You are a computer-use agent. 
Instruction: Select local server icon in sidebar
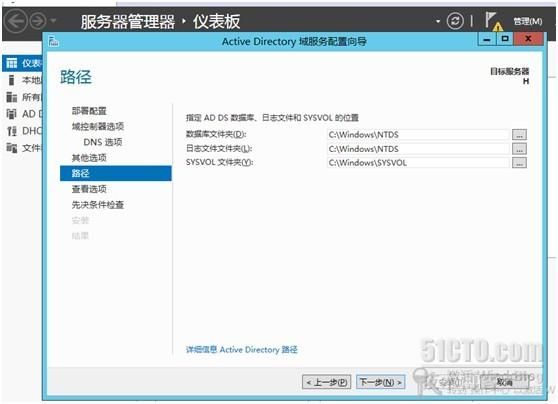pos(12,80)
